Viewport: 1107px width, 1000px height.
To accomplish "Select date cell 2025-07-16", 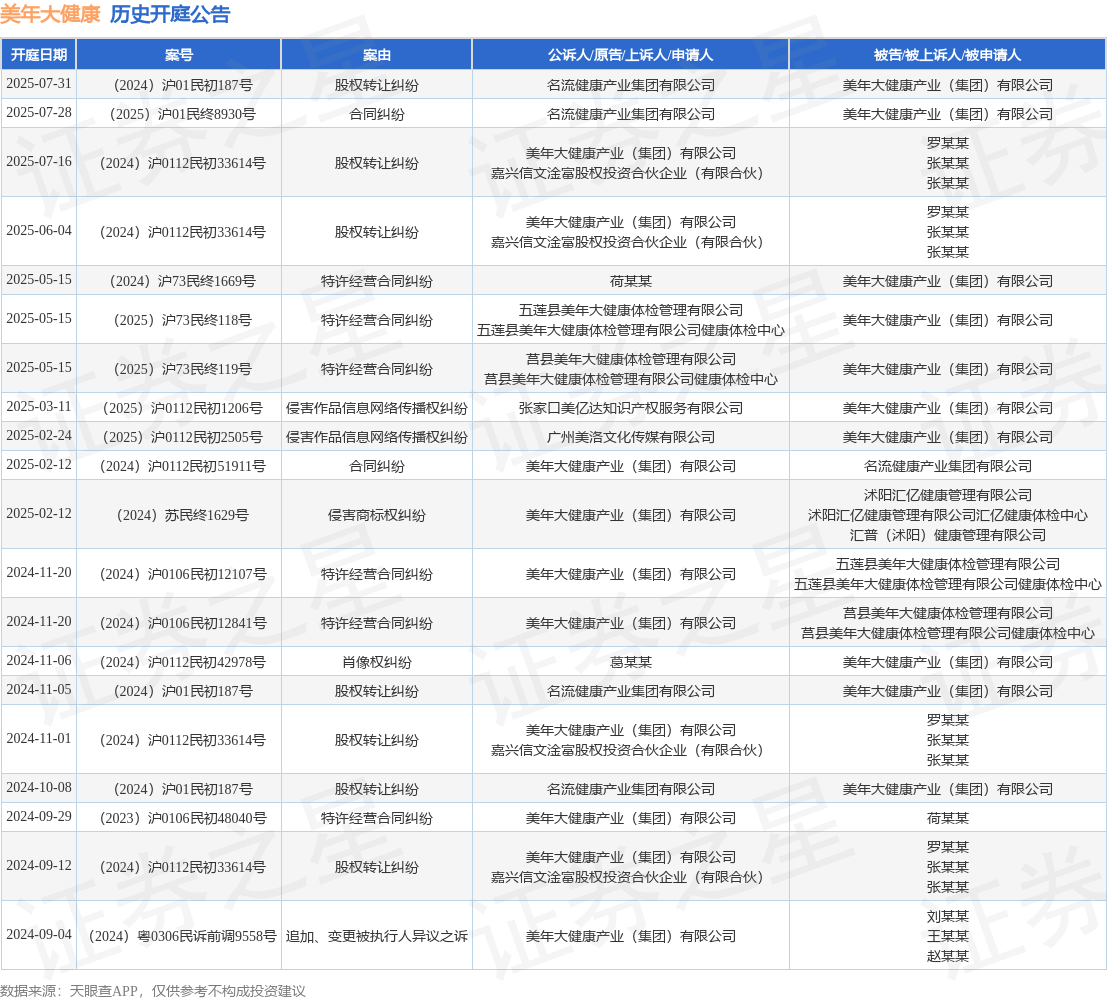I will click(x=39, y=161).
